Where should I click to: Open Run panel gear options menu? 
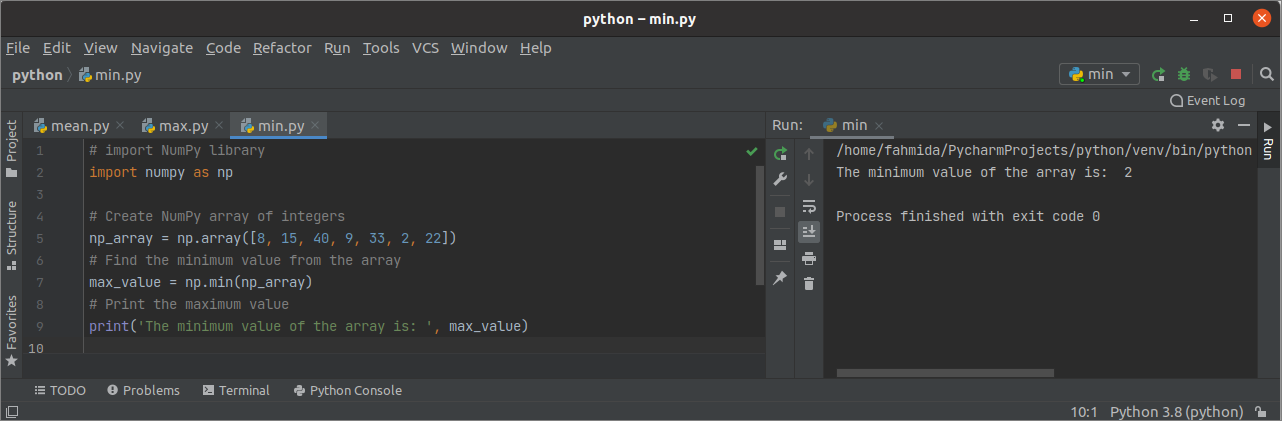pos(1217,125)
